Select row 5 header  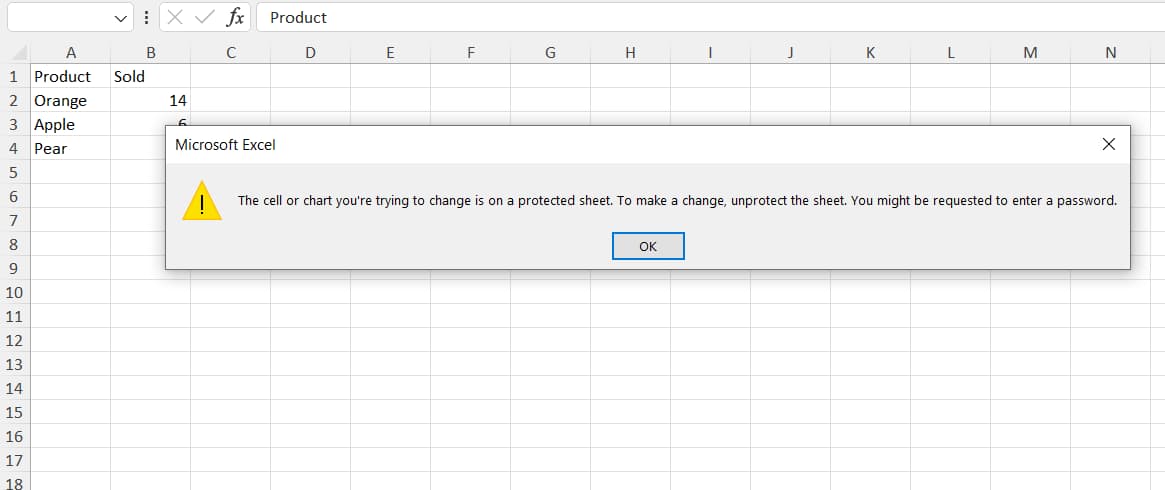[x=15, y=172]
